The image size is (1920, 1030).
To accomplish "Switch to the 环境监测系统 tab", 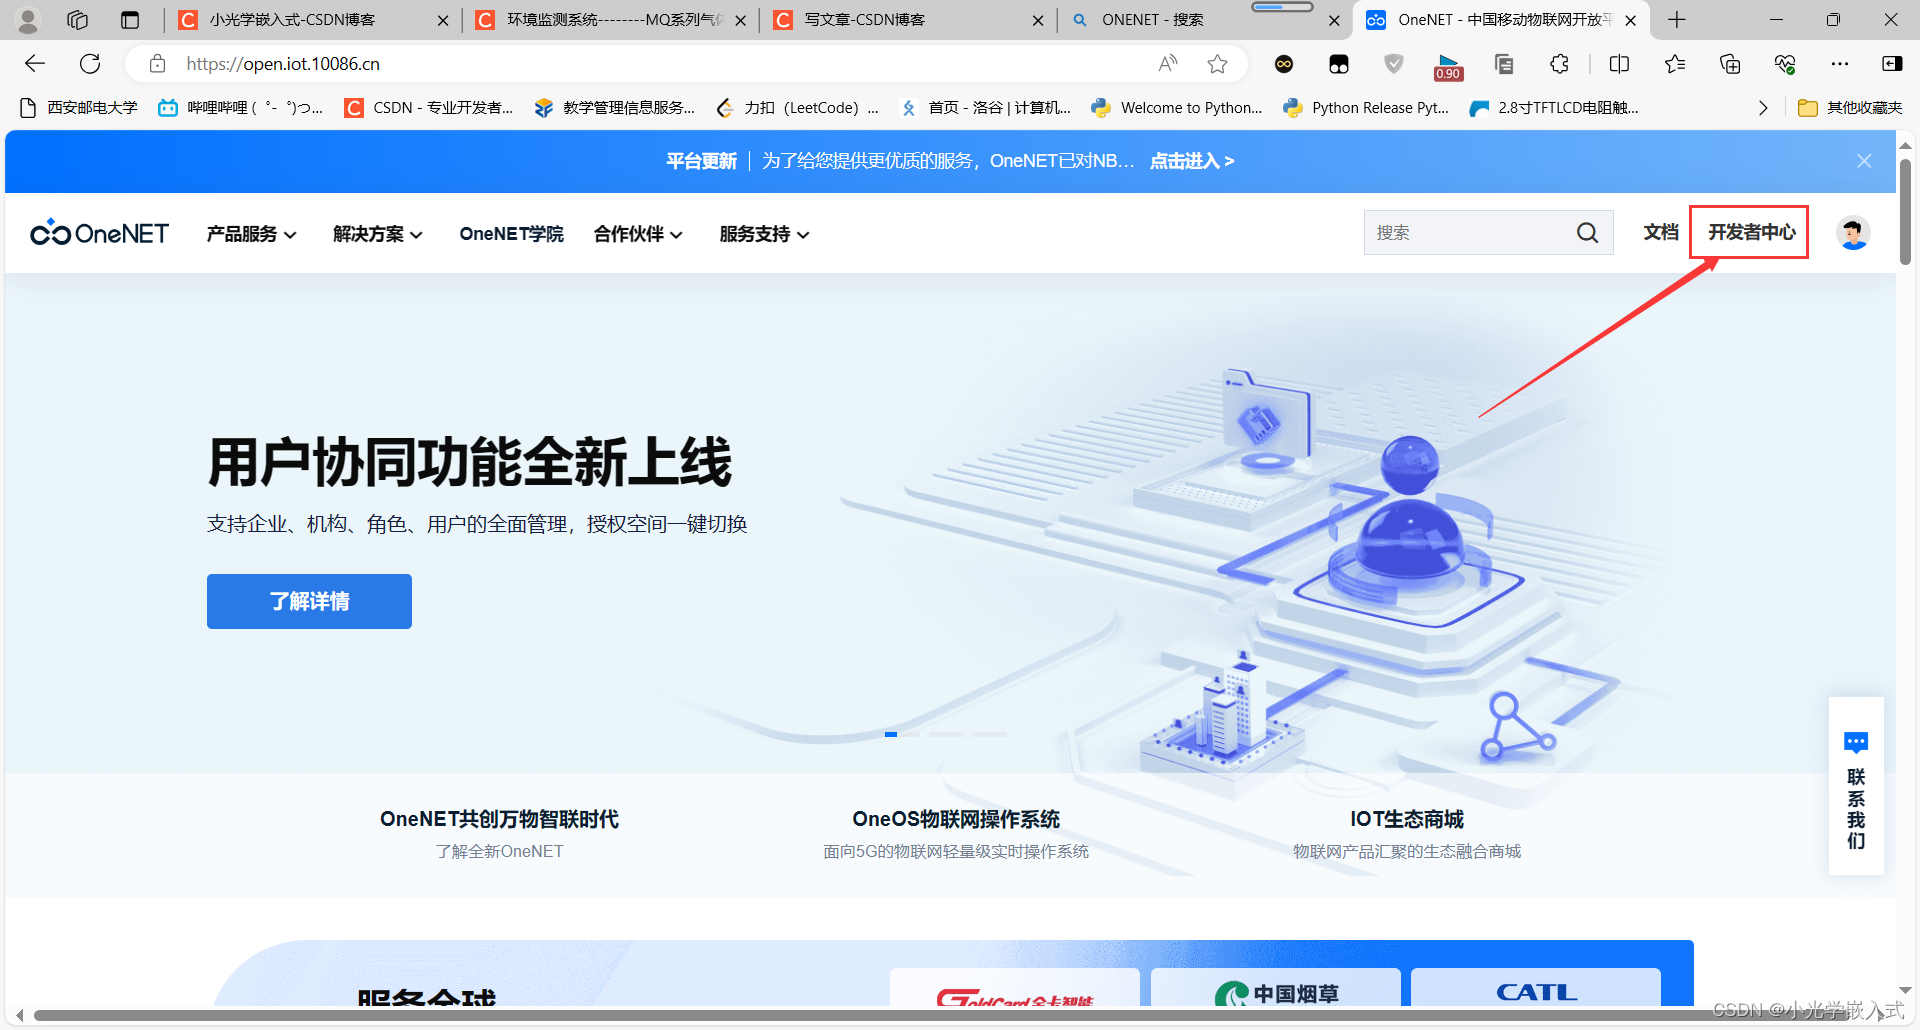I will coord(612,20).
